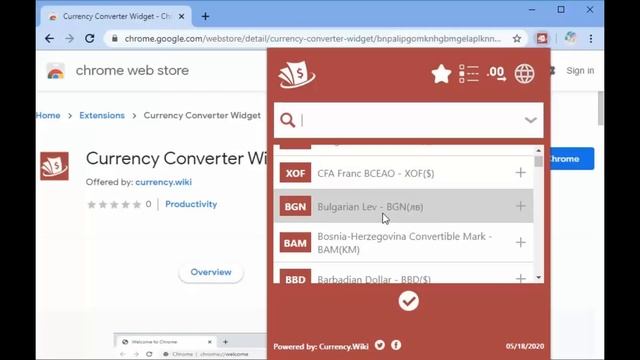Select the XOF currency code badge
This screenshot has height=360, width=640.
[x=295, y=173]
